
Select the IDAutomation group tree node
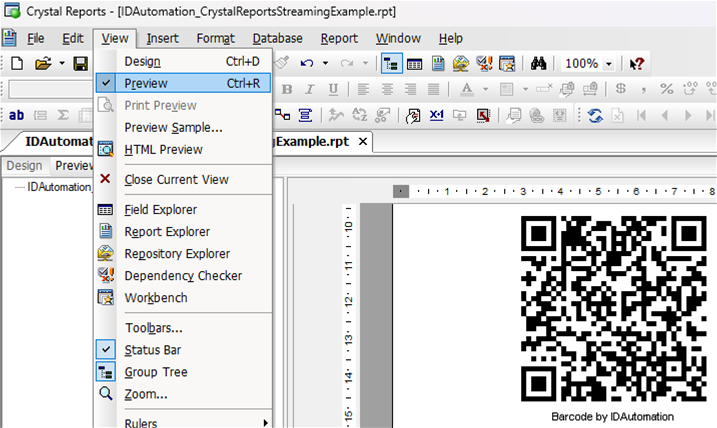pyautogui.click(x=59, y=187)
